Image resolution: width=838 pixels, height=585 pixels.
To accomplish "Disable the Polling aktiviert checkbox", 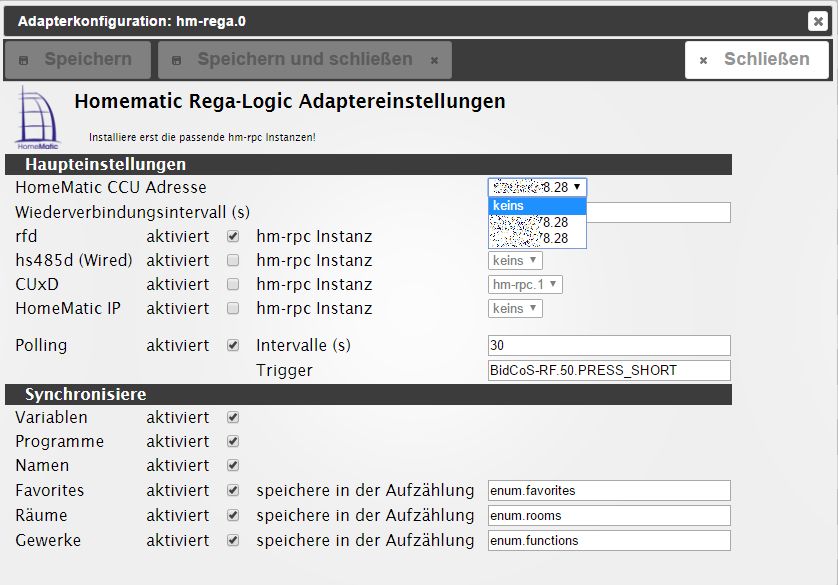I will (x=233, y=345).
